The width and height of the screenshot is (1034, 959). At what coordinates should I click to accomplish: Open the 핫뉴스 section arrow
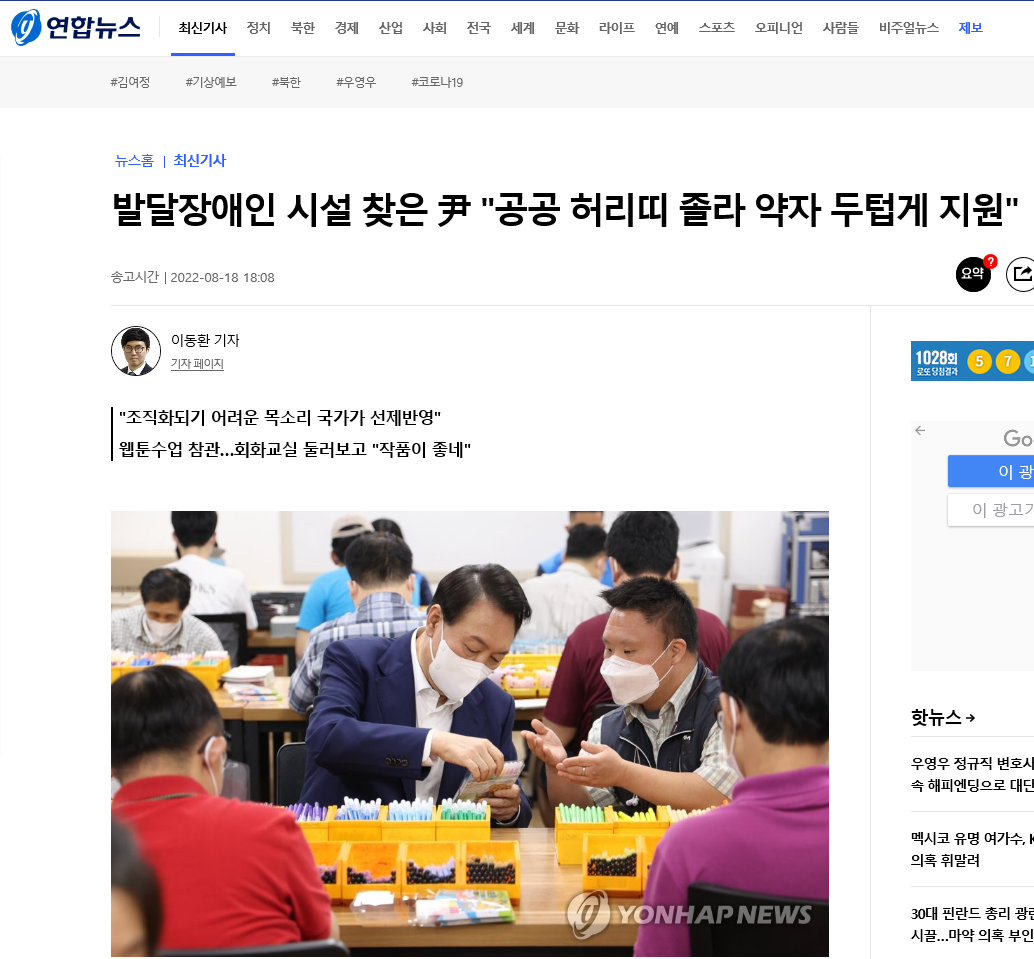point(970,718)
